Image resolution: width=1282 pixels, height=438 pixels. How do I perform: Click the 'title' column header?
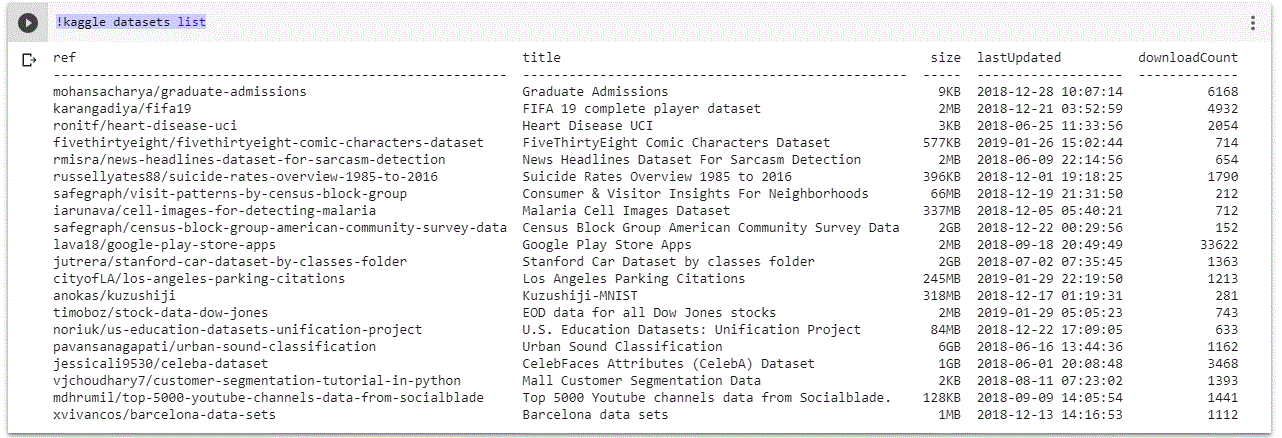[x=541, y=58]
